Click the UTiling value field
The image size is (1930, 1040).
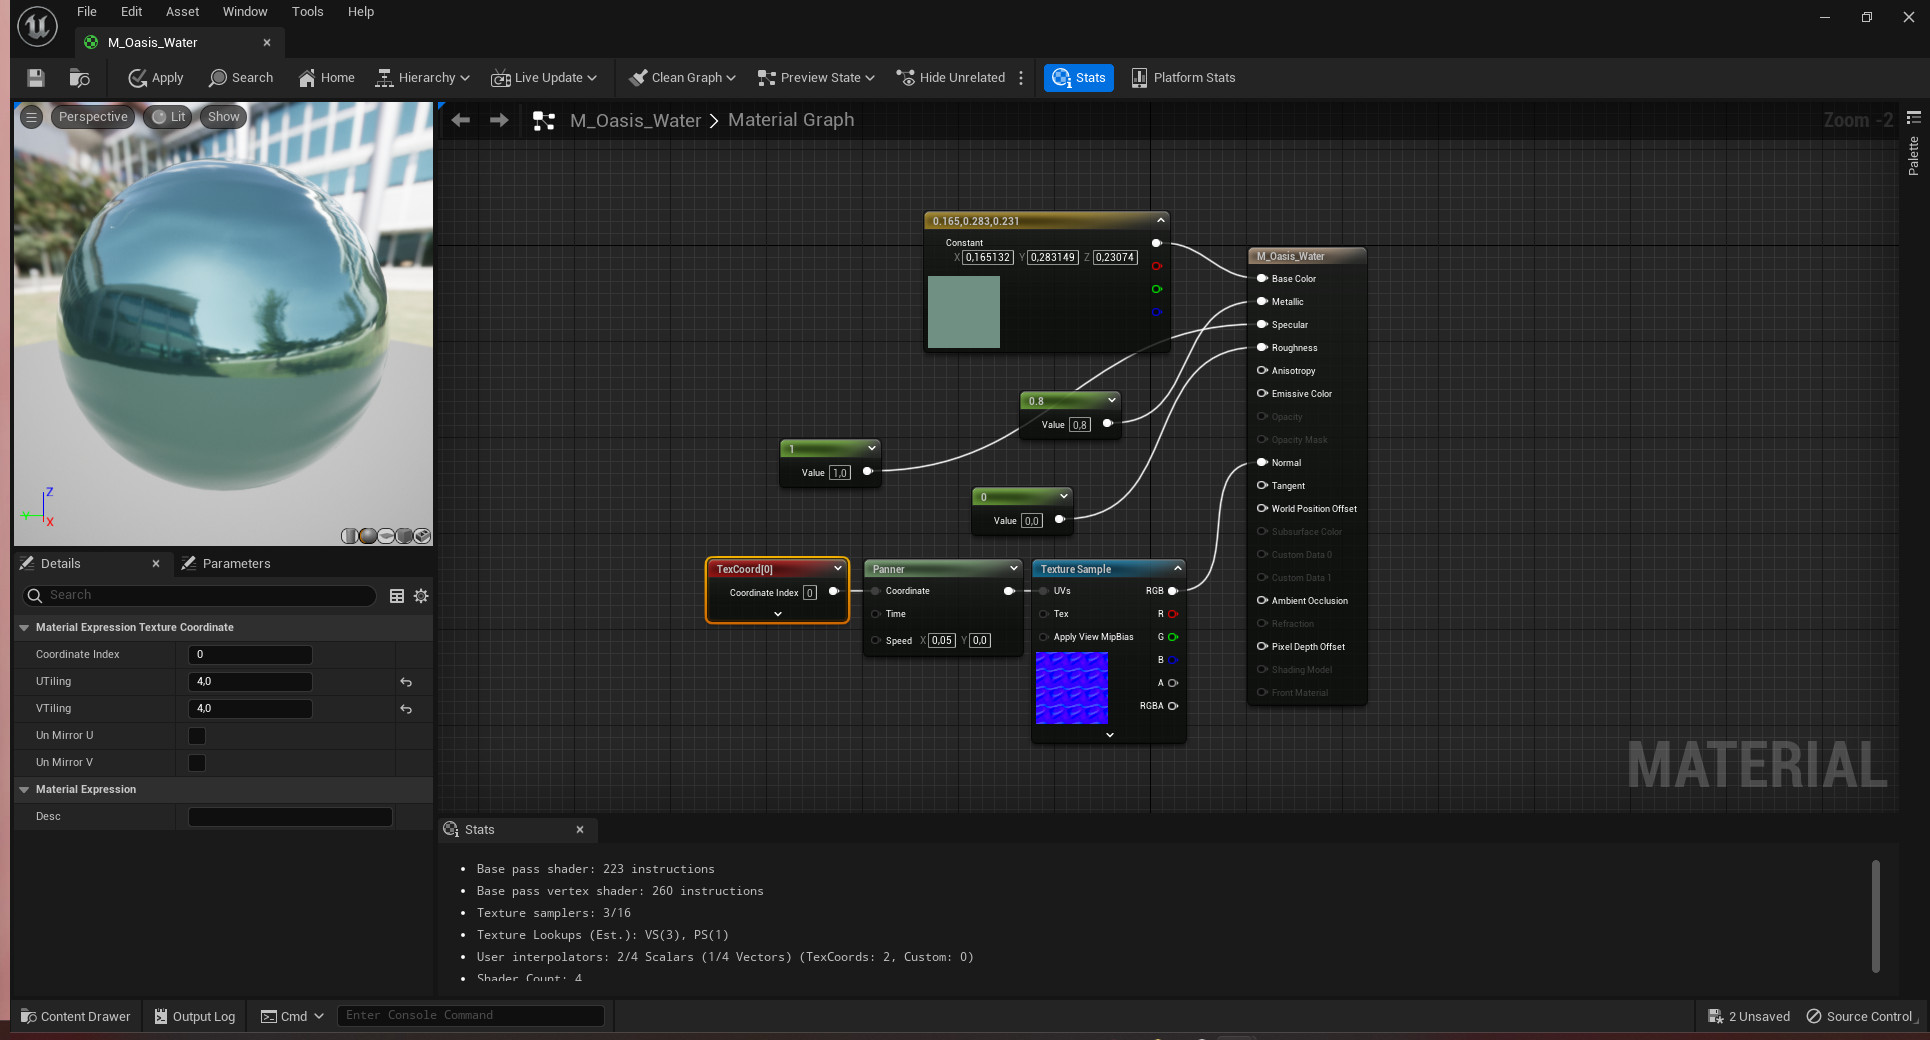(x=250, y=682)
